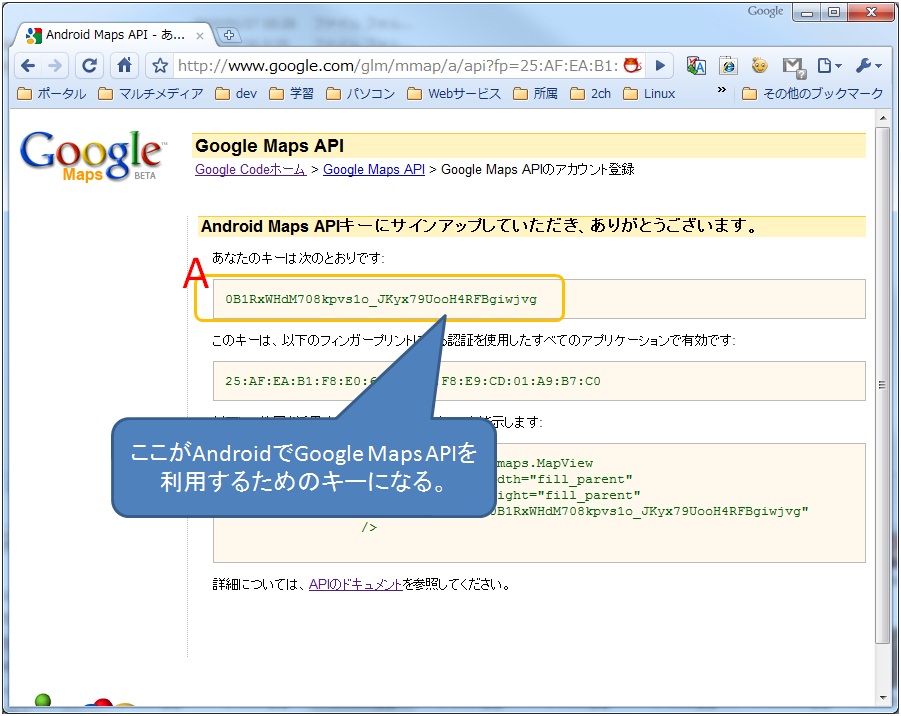Screen dimensions: 901x716
Task: Open the 2ch bookmark folder
Action: [x=591, y=94]
